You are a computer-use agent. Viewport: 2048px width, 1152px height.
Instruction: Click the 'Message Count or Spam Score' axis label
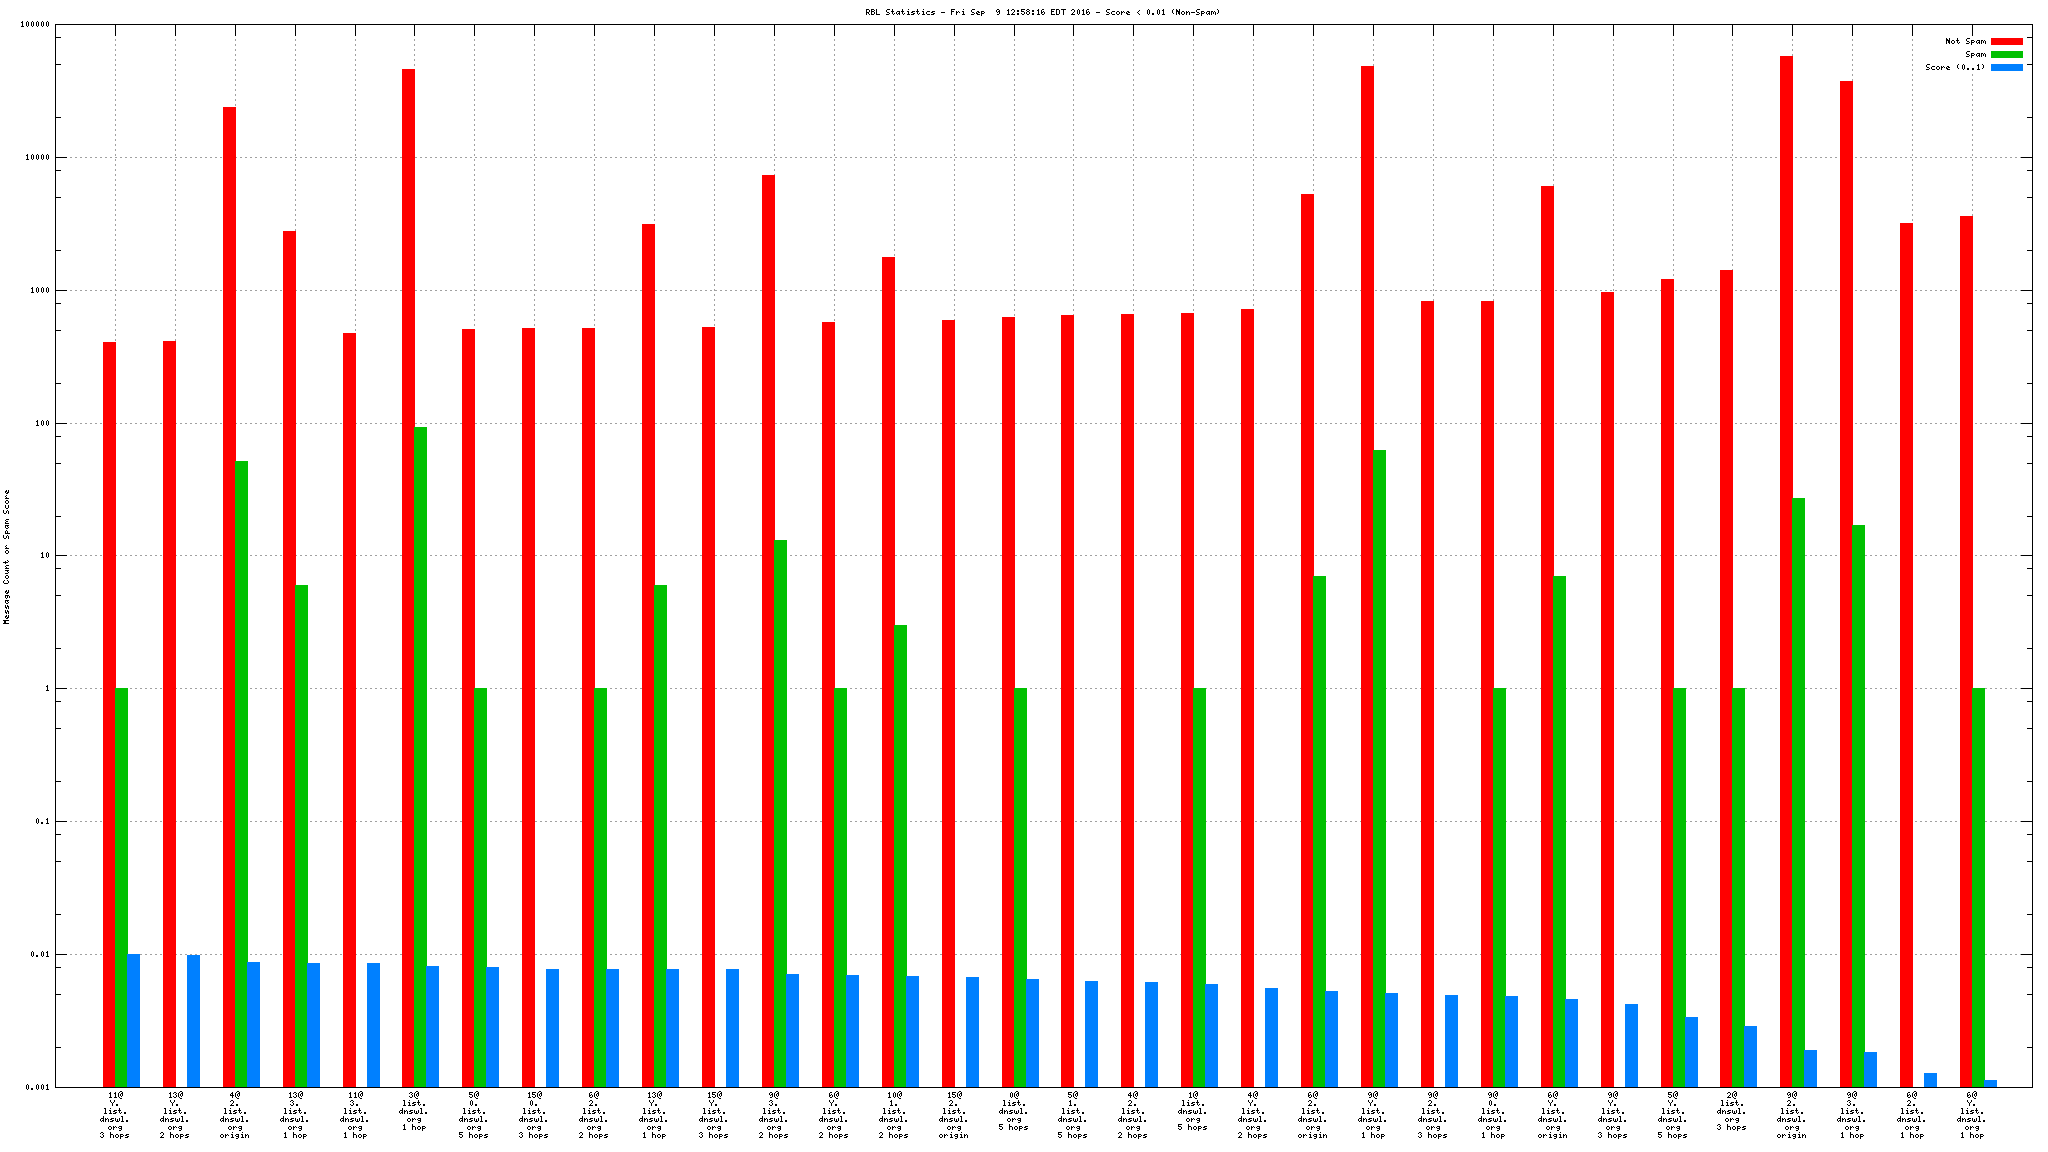coord(7,557)
